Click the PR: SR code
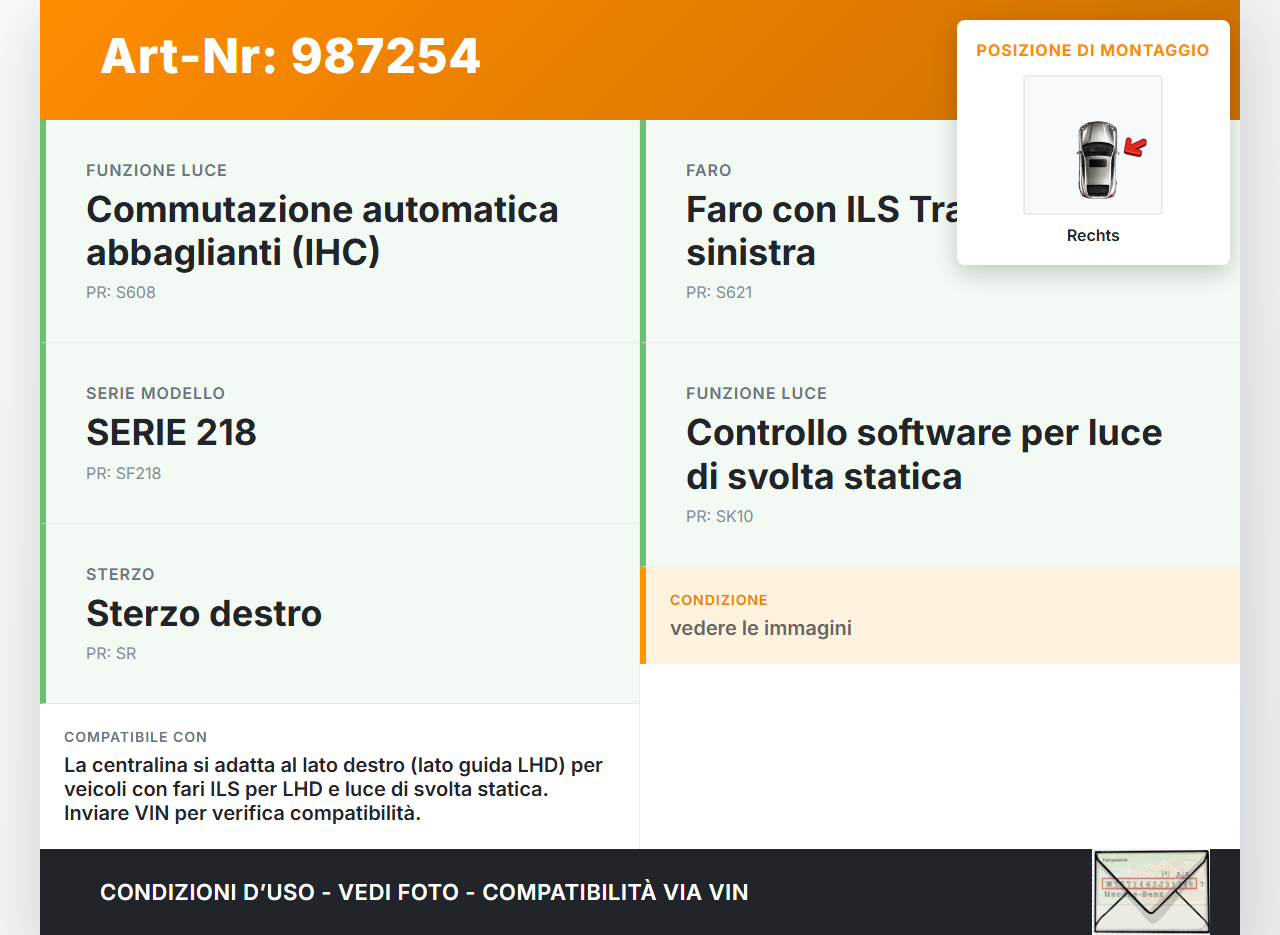The image size is (1280, 935). pos(111,654)
